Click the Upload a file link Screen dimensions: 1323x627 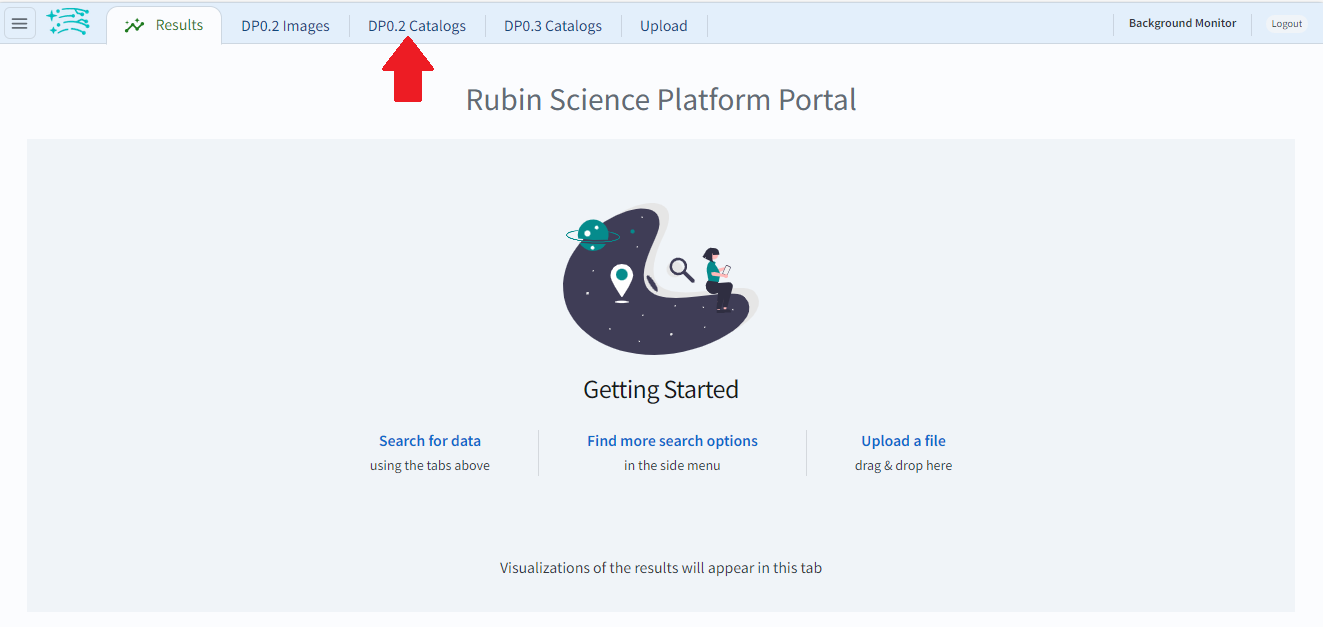click(903, 440)
